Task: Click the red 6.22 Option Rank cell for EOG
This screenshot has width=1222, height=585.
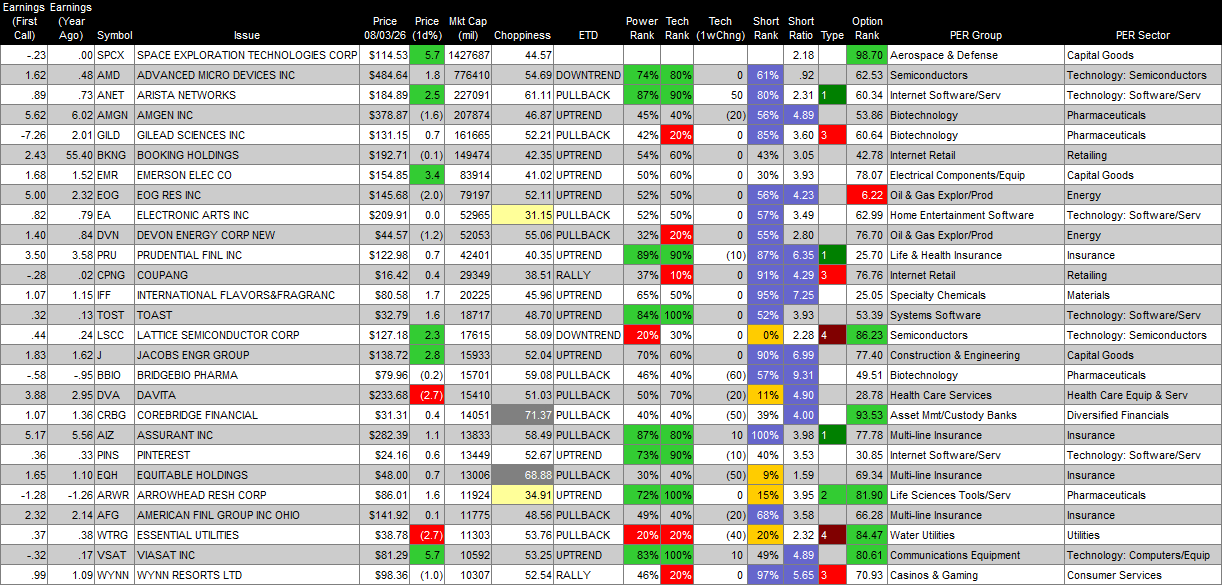Action: [x=866, y=195]
